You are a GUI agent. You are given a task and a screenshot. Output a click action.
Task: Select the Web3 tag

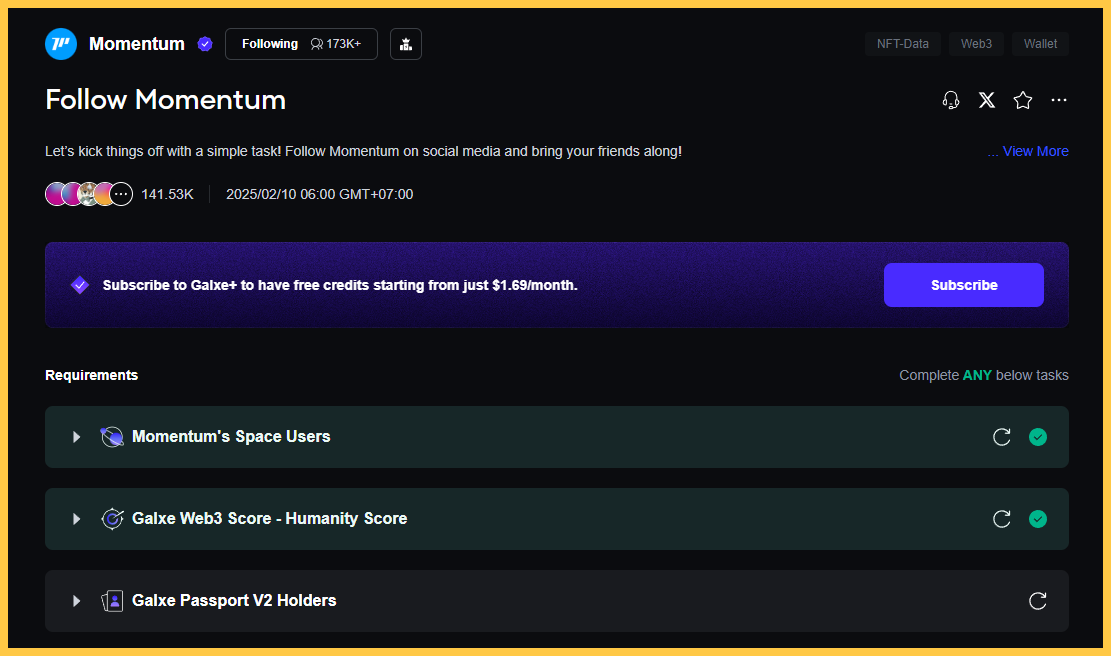click(x=976, y=44)
